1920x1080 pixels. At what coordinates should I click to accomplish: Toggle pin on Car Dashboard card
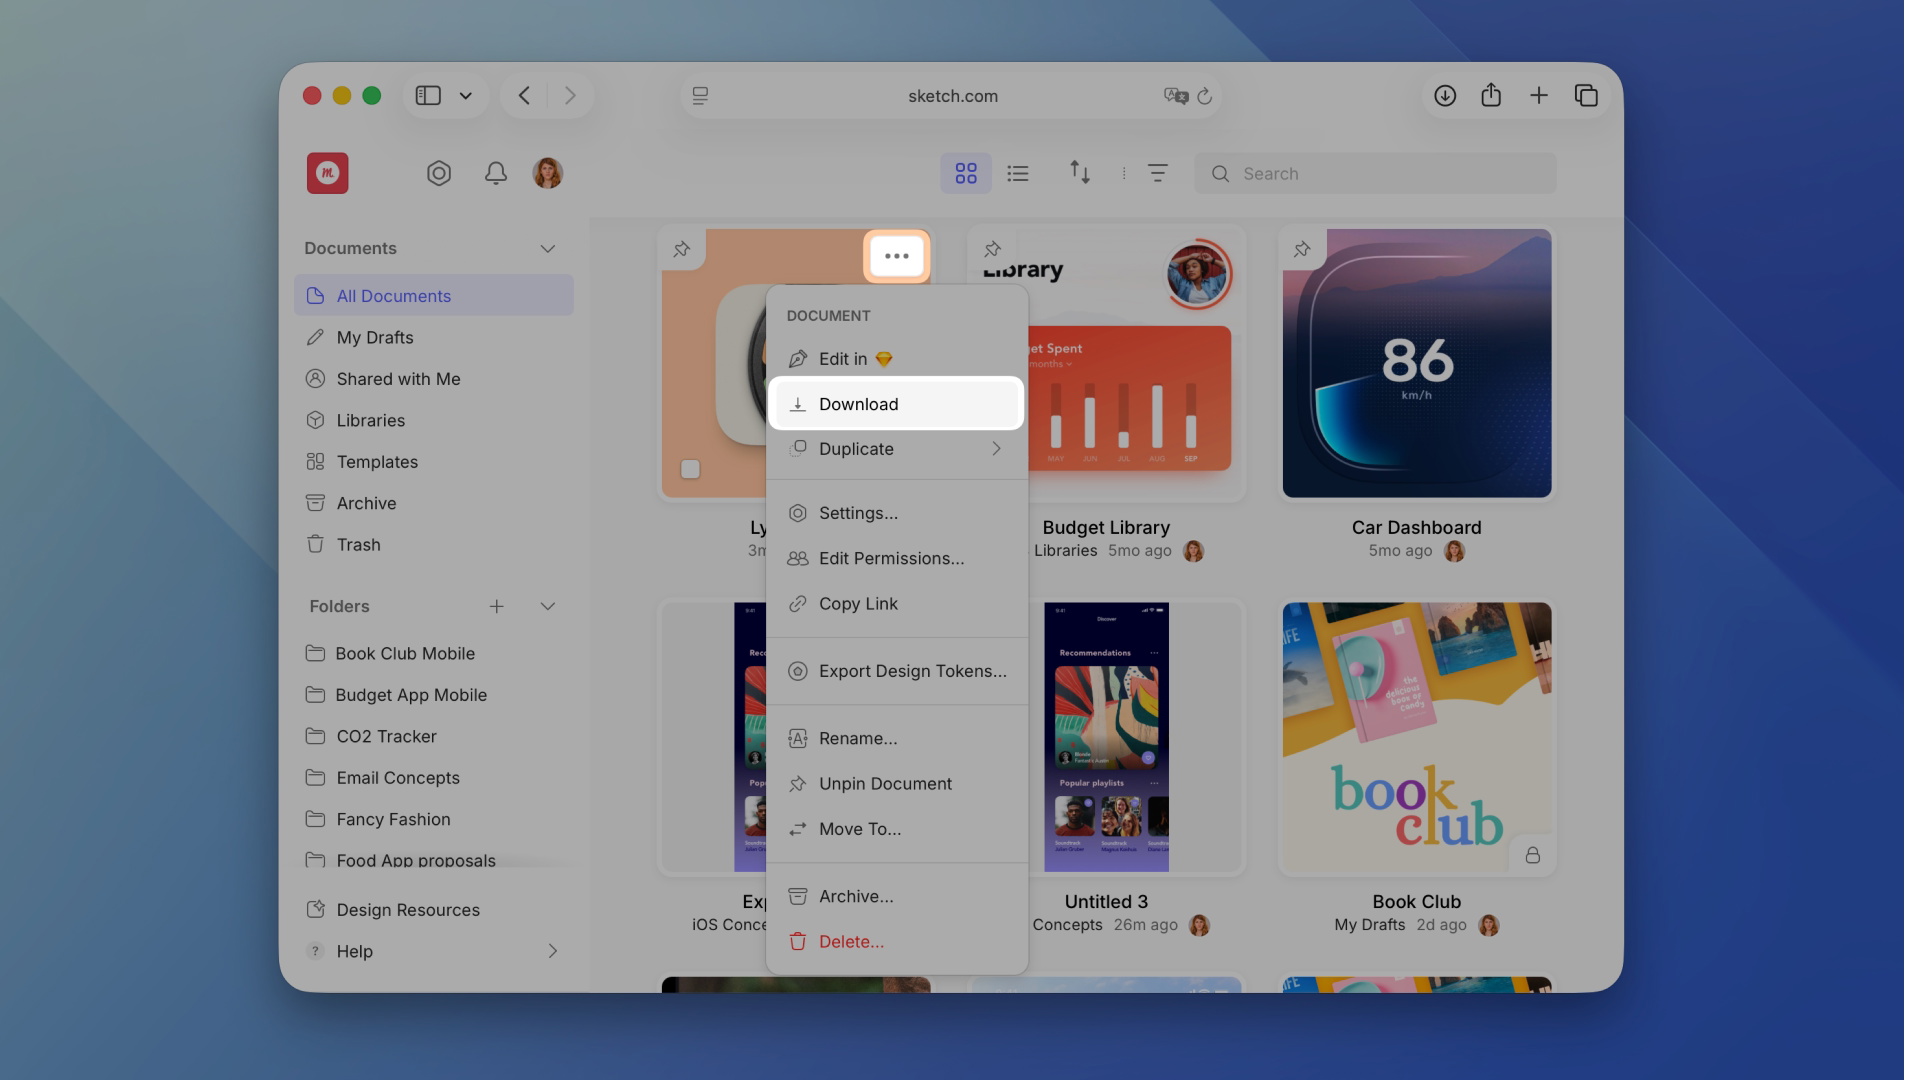point(1302,249)
